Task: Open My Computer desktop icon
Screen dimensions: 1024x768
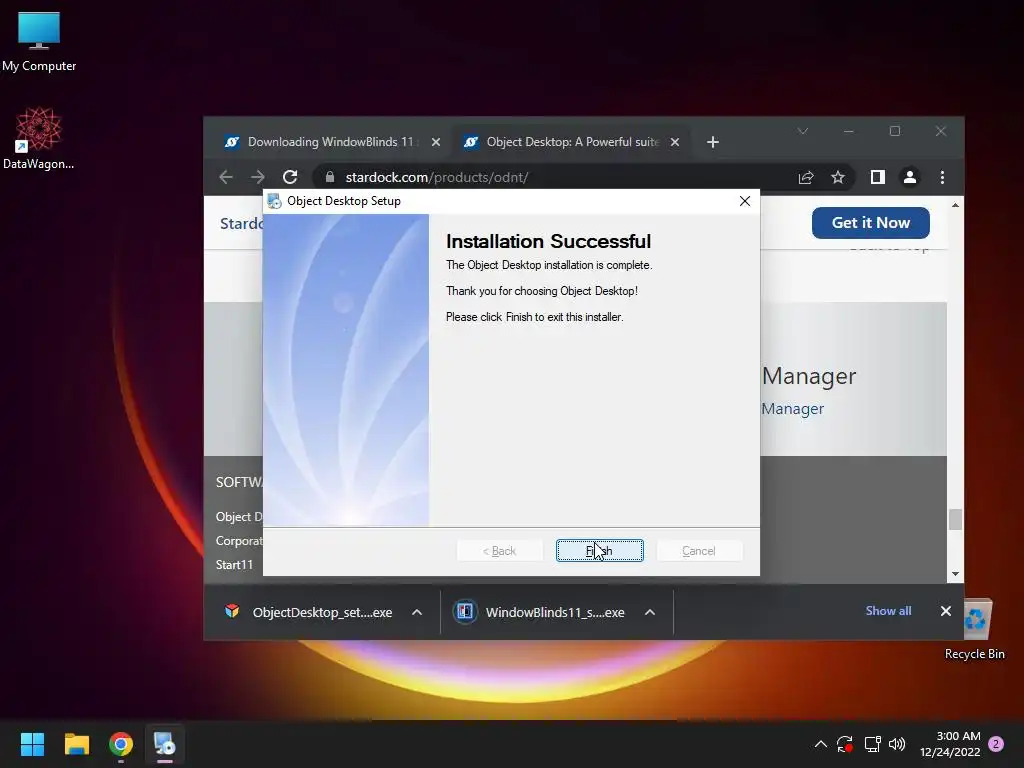Action: point(39,42)
